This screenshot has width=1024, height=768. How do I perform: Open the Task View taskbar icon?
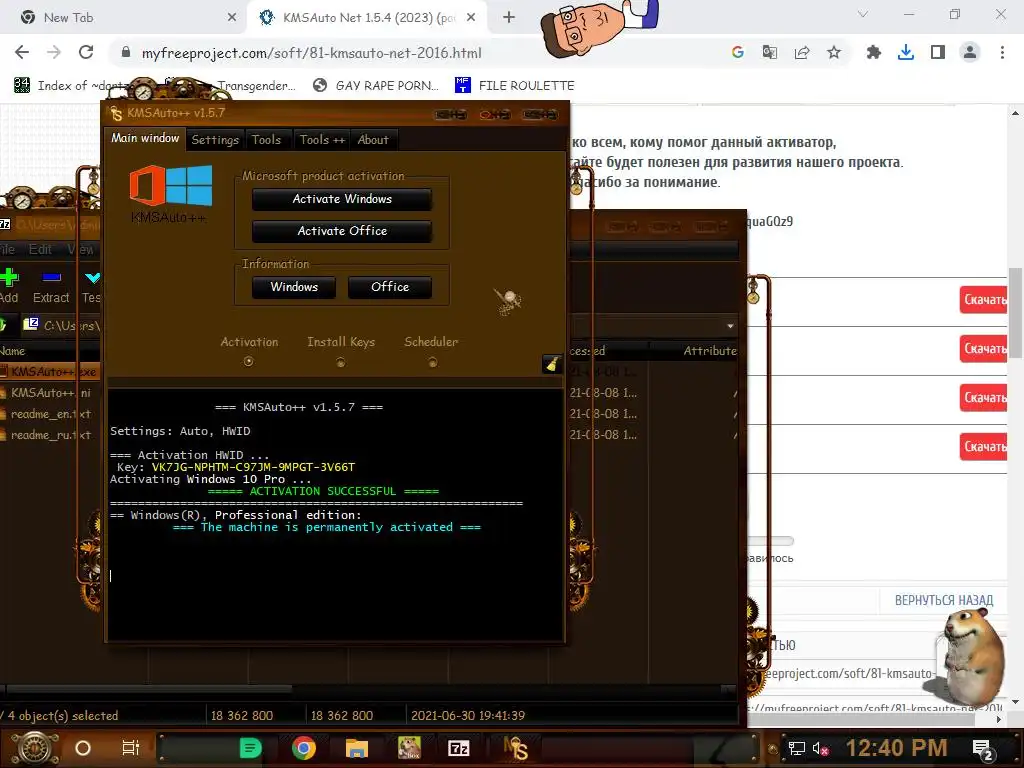point(131,748)
